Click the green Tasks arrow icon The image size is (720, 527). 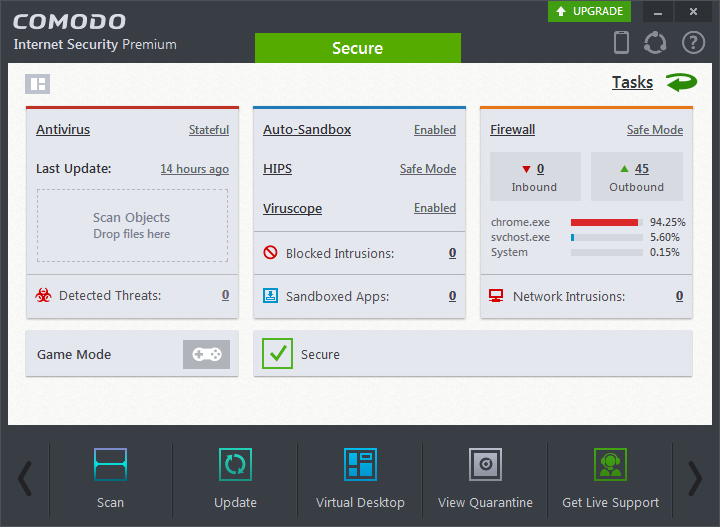tap(681, 83)
